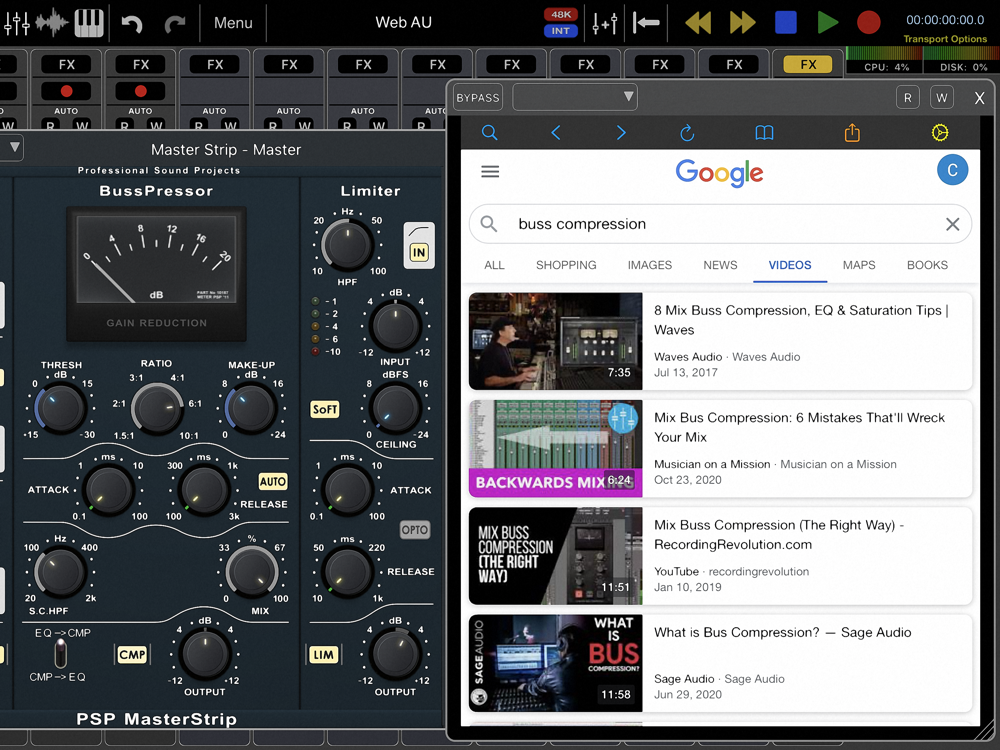Viewport: 1000px width, 750px height.
Task: Toggle automation W button in plugin header
Action: point(942,98)
